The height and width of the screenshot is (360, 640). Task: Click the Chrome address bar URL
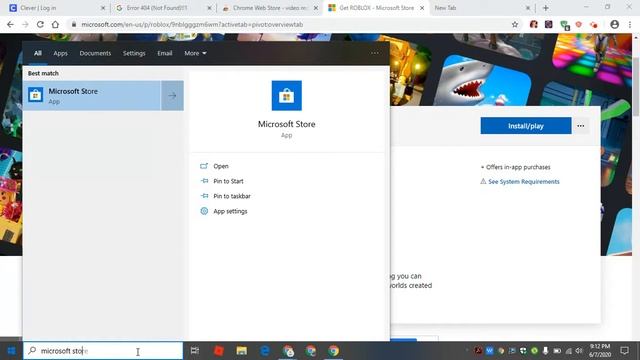[x=192, y=24]
